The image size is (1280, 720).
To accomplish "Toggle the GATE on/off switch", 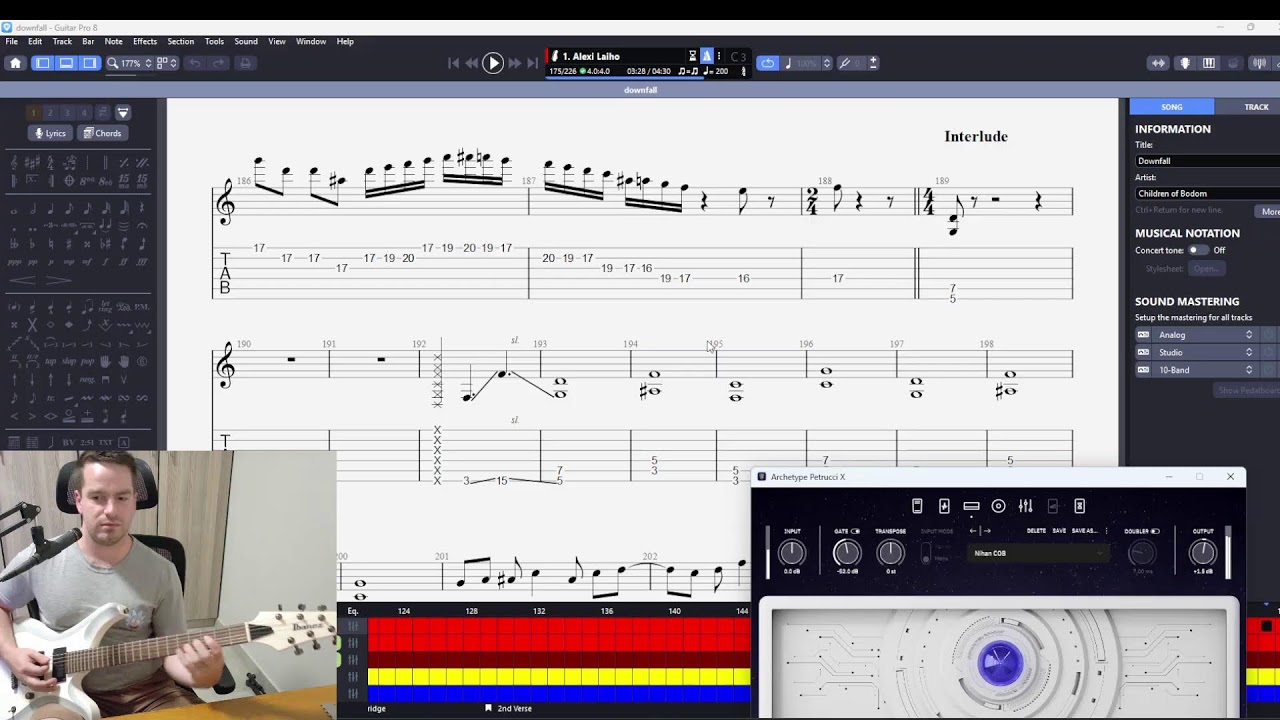I will click(855, 532).
